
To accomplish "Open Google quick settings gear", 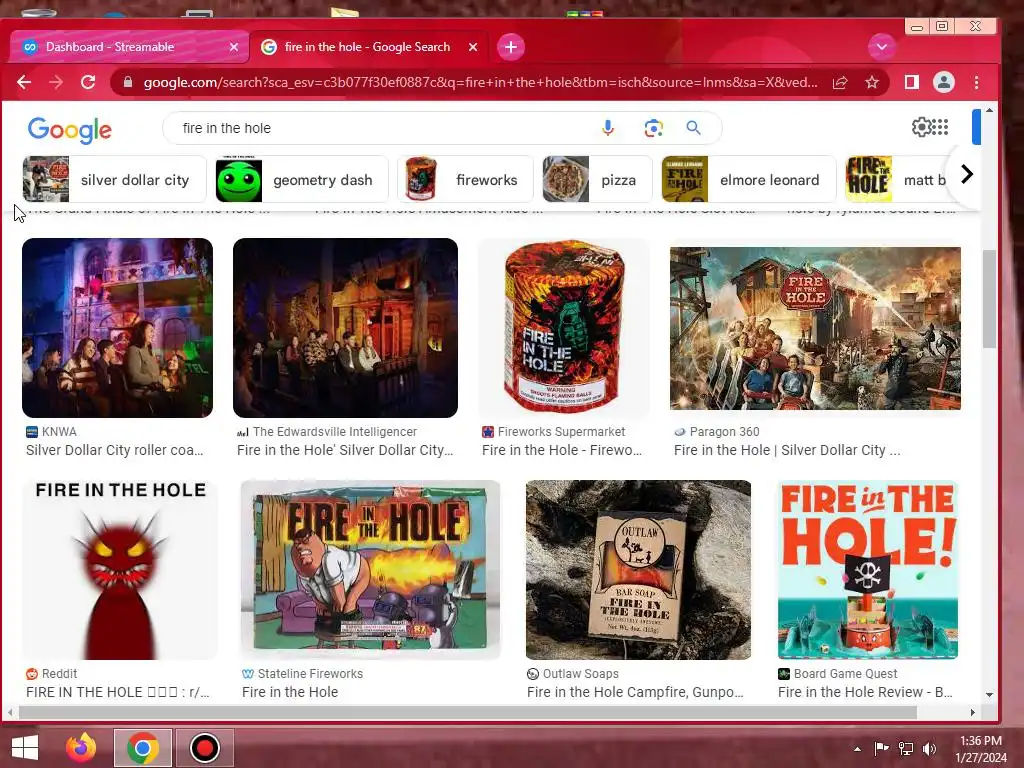I will (921, 127).
